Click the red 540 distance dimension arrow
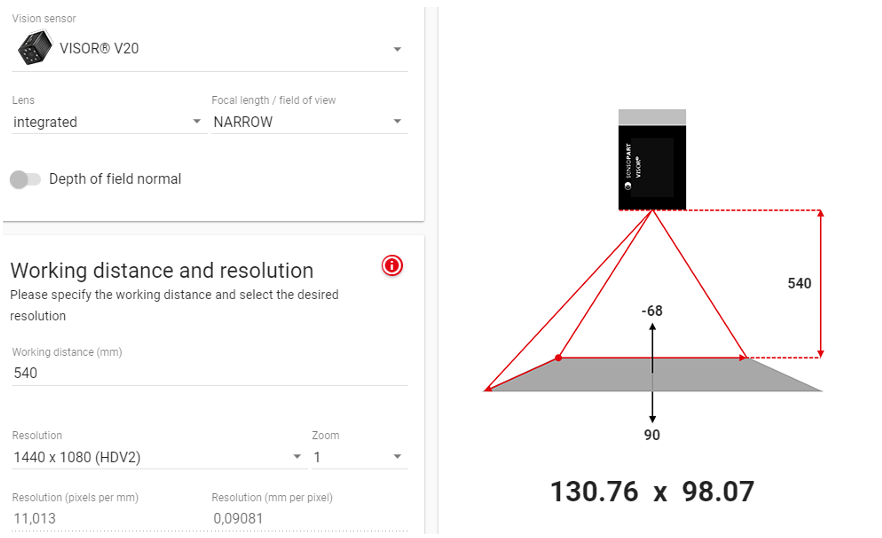 (x=821, y=284)
